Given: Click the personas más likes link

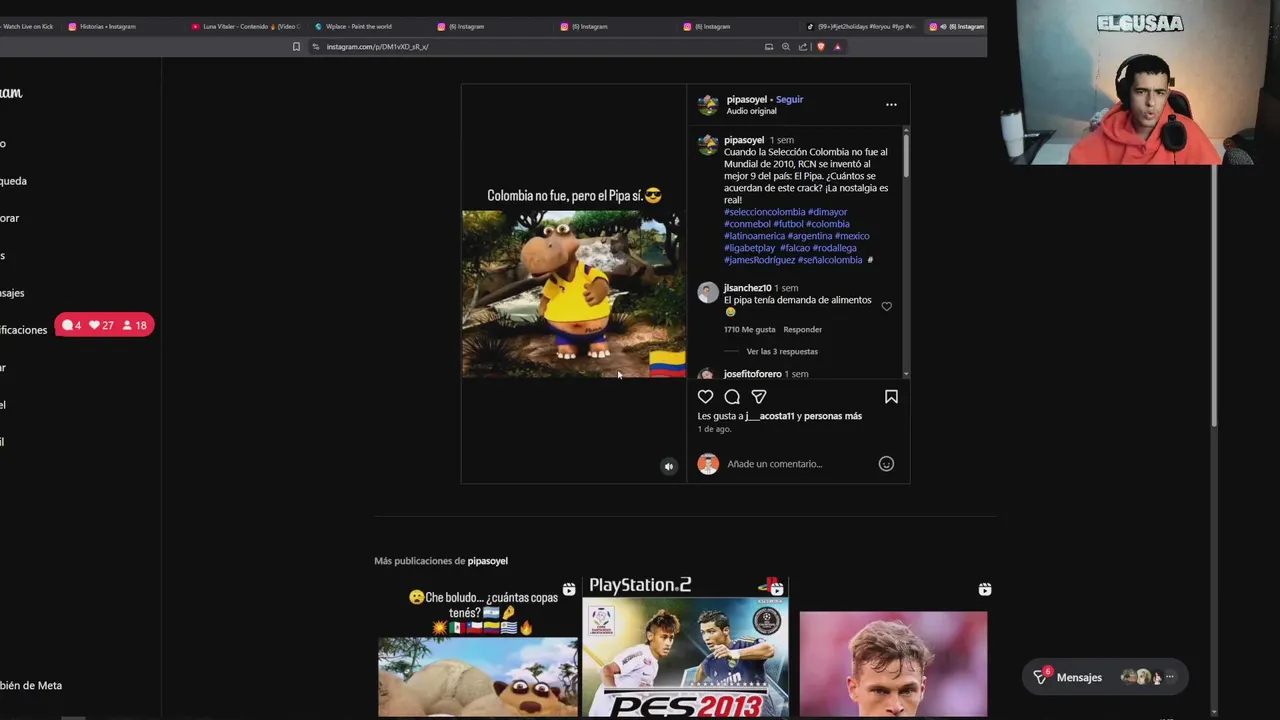Looking at the screenshot, I should click(834, 416).
